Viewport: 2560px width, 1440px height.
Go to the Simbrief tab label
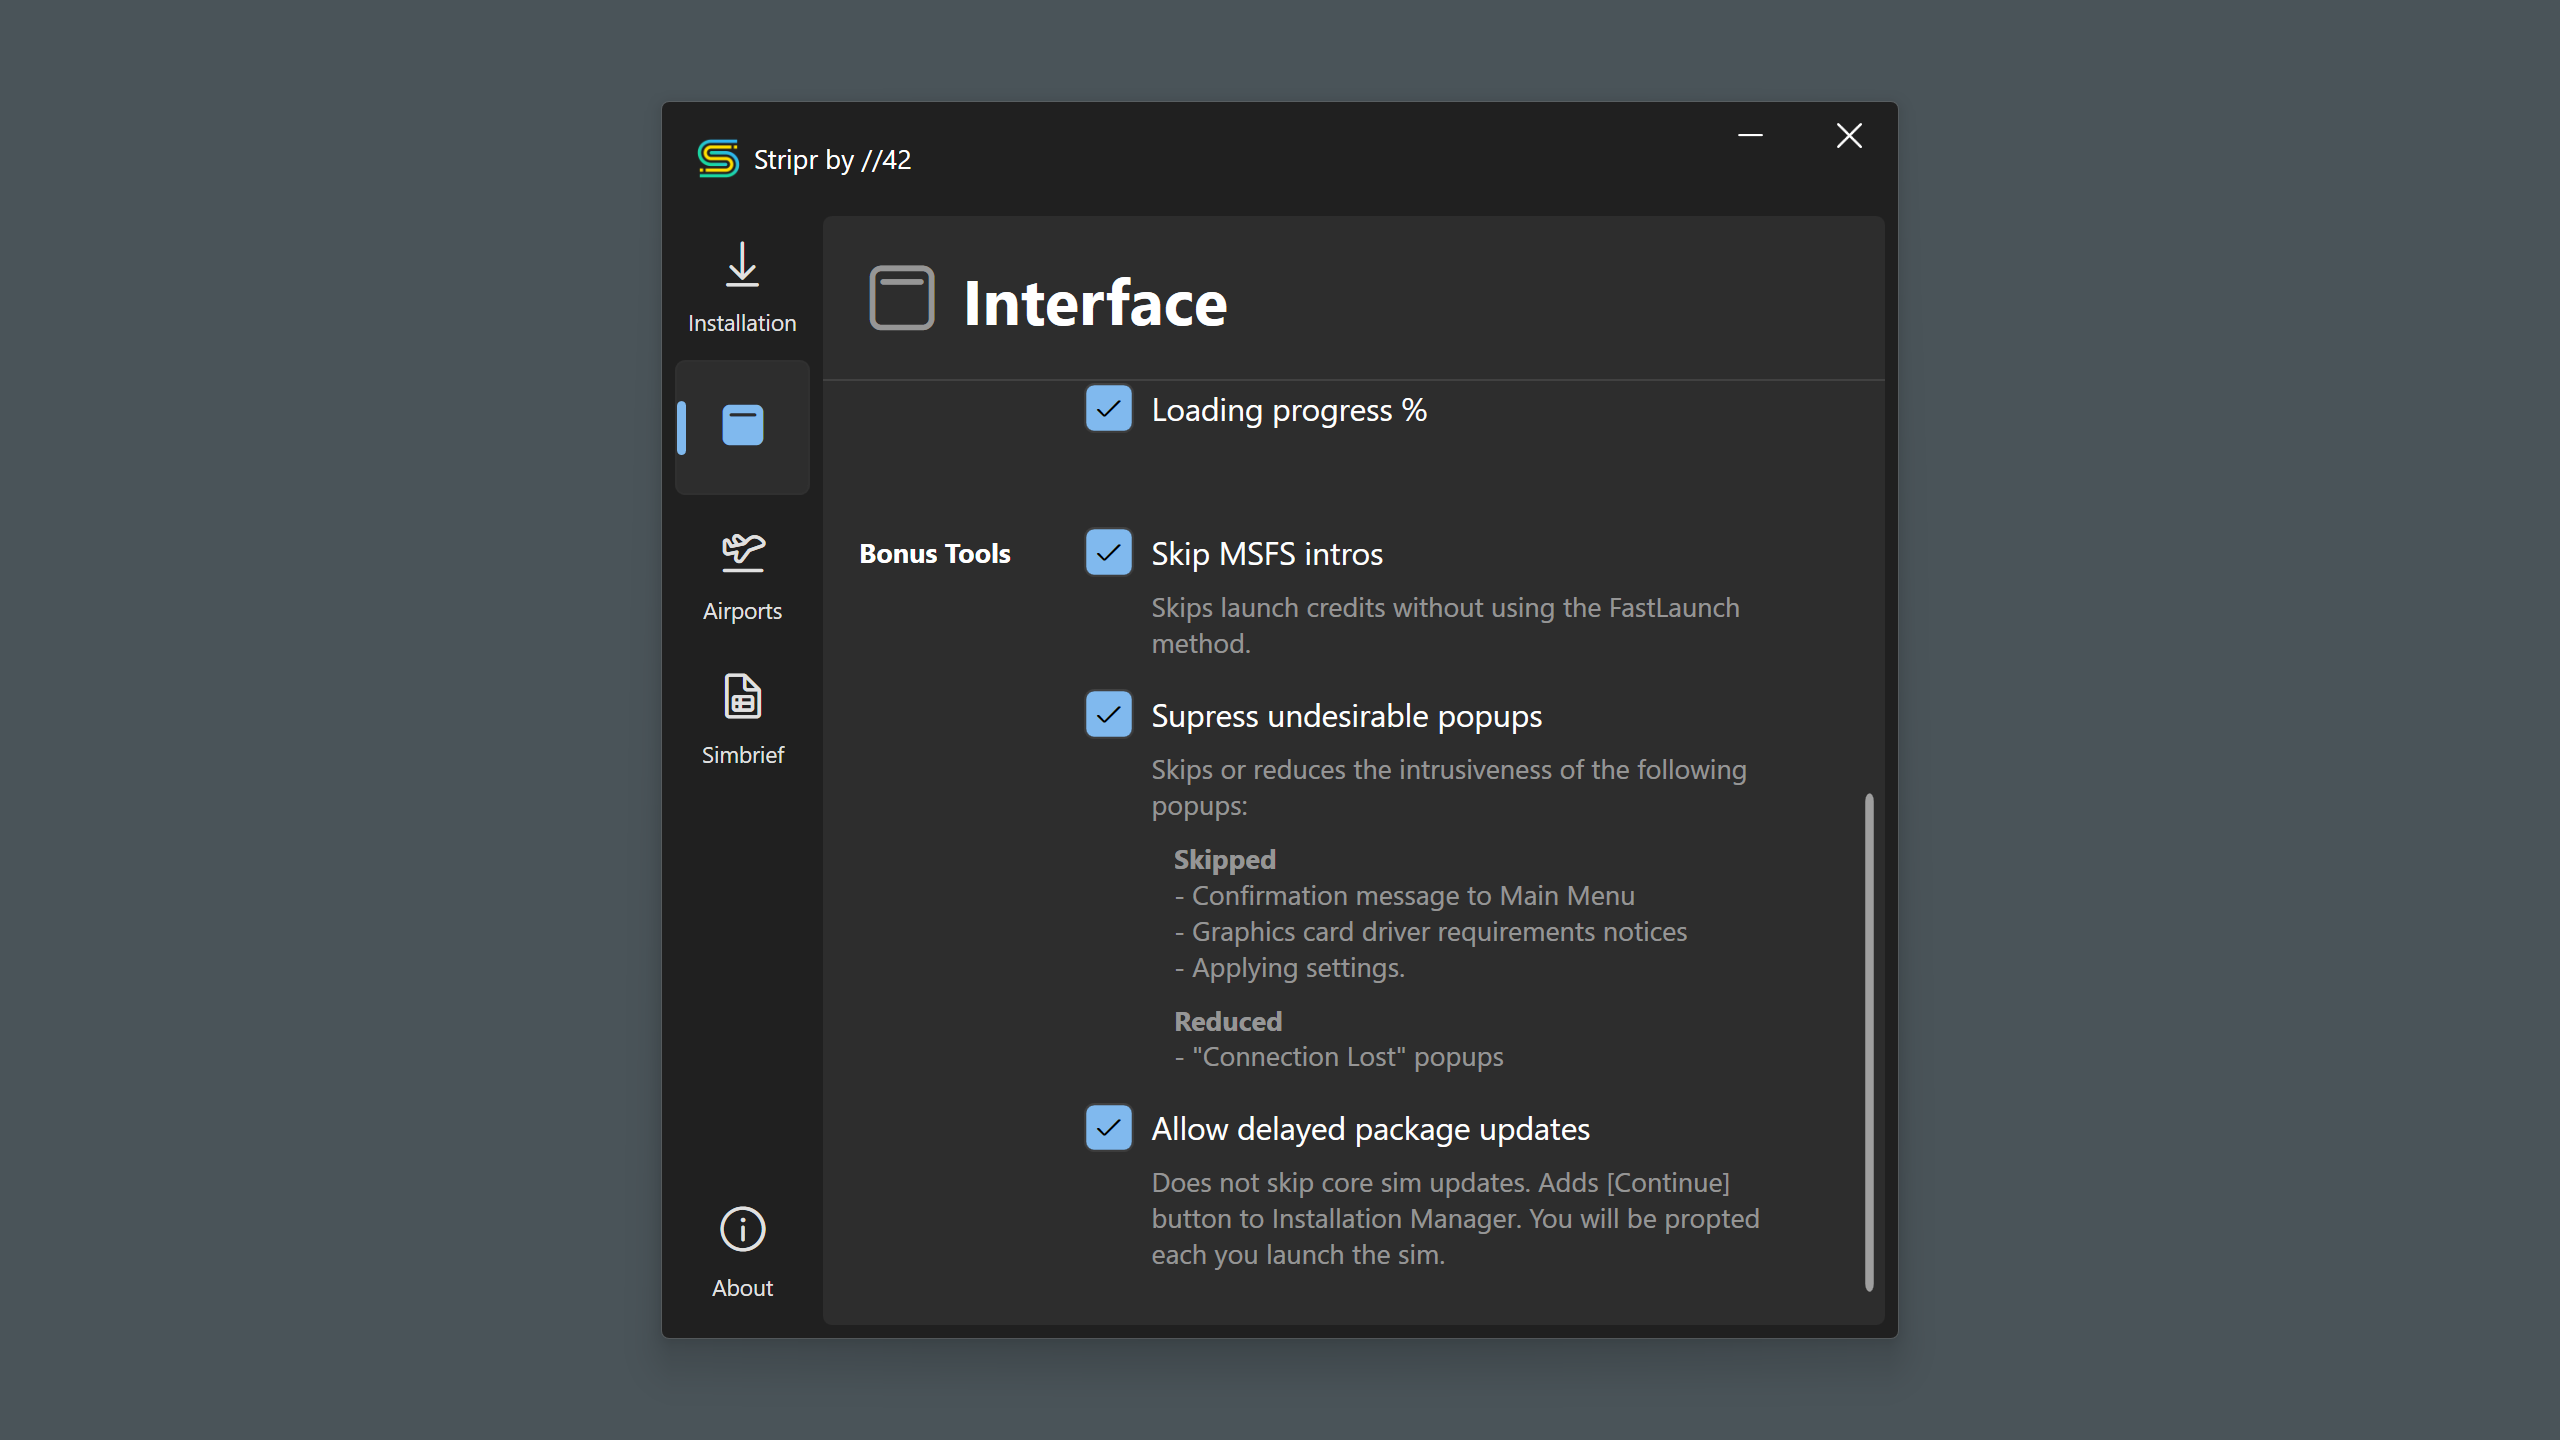coord(742,755)
